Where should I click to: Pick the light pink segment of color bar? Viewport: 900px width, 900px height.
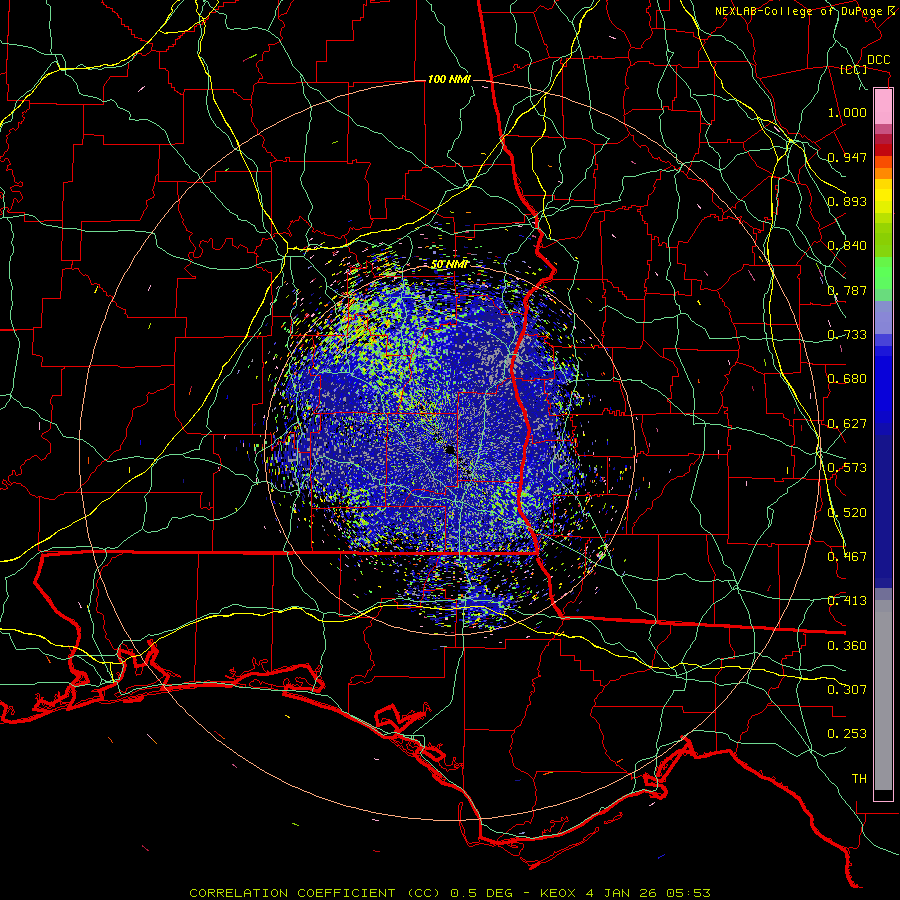point(883,107)
